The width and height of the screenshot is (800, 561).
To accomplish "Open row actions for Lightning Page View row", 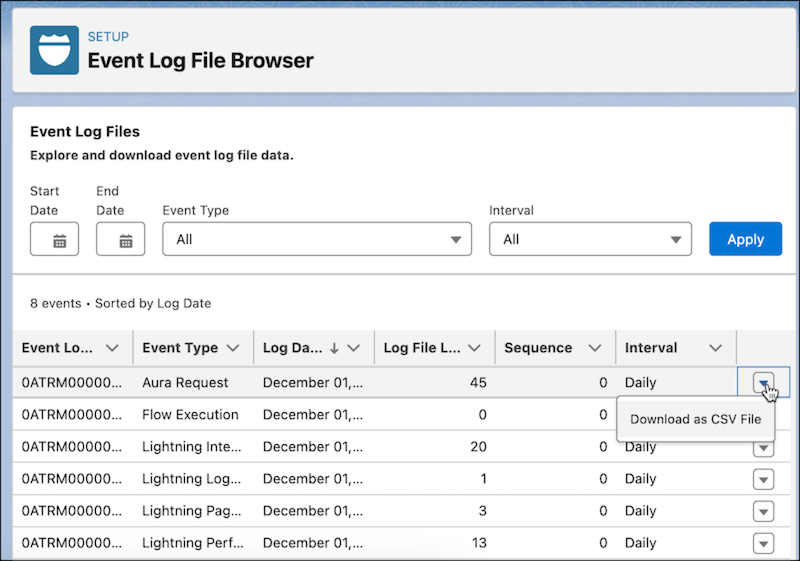I will [763, 511].
